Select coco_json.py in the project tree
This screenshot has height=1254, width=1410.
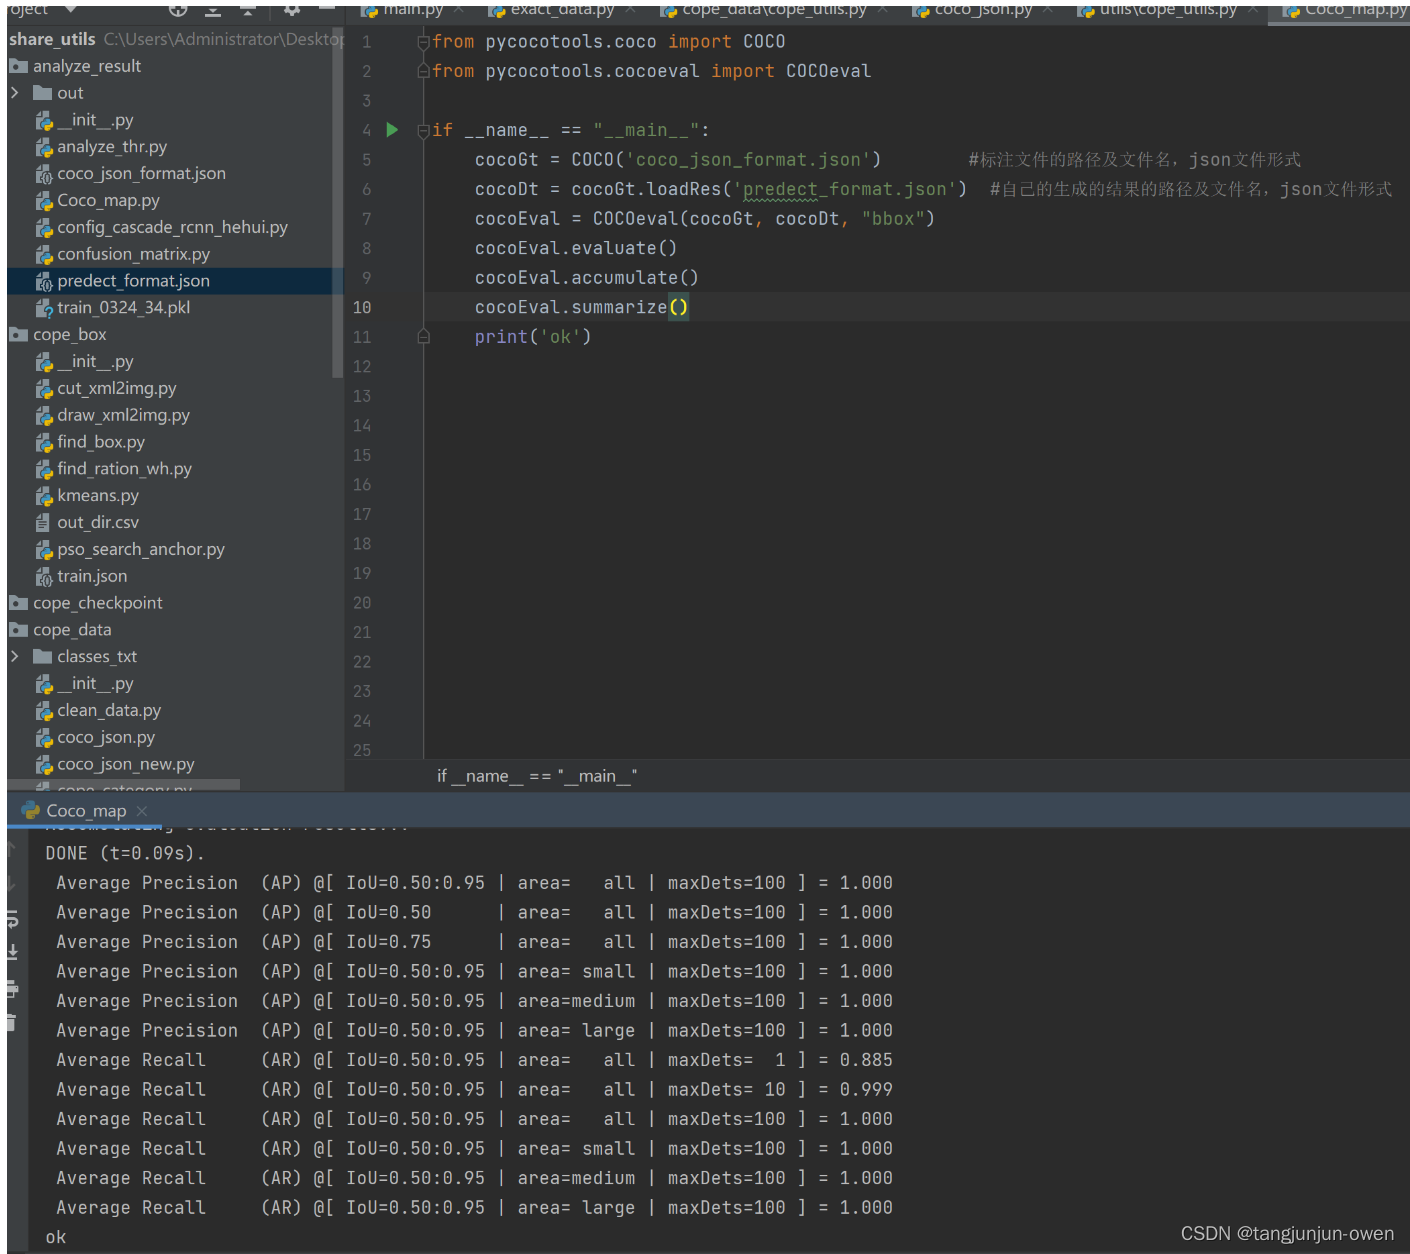point(106,738)
